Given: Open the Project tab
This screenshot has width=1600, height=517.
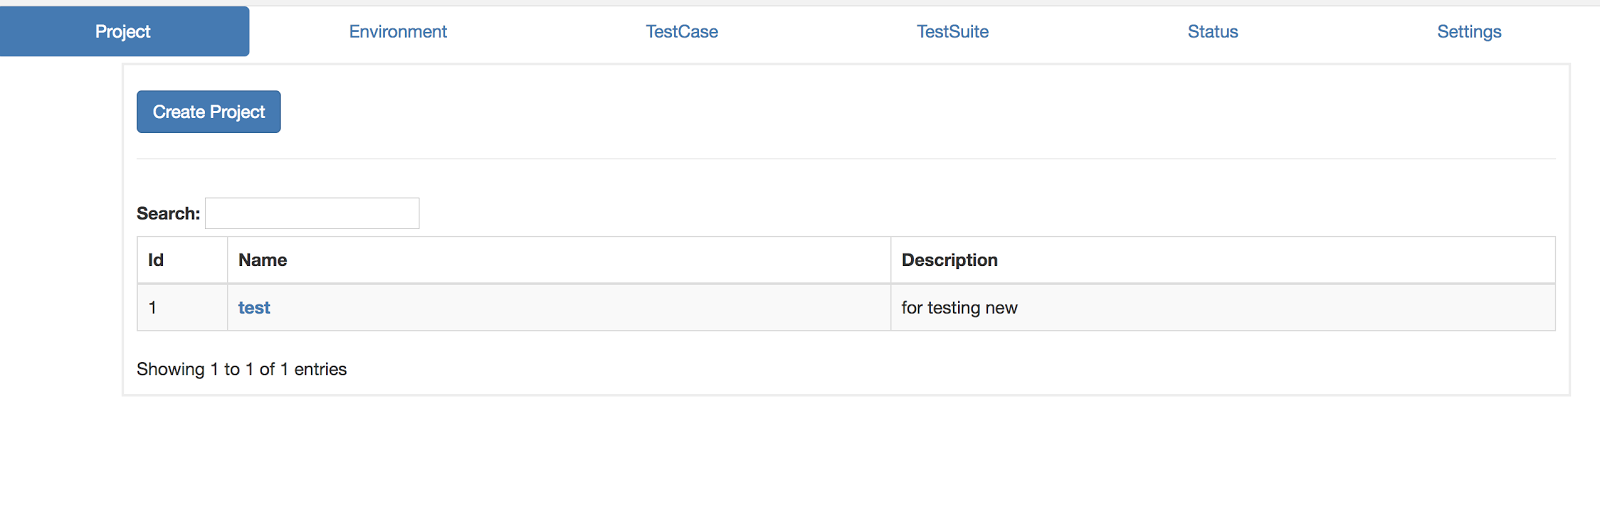Looking at the screenshot, I should coord(123,32).
